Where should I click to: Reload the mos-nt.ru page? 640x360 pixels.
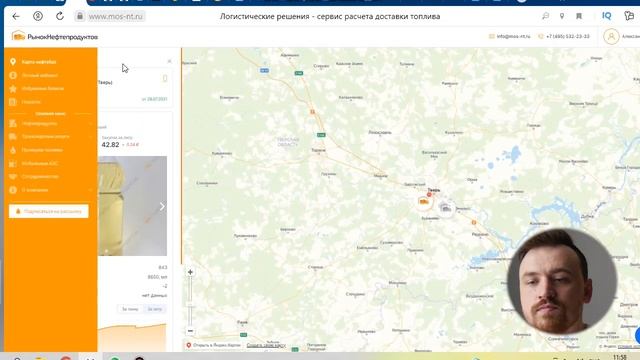point(60,16)
